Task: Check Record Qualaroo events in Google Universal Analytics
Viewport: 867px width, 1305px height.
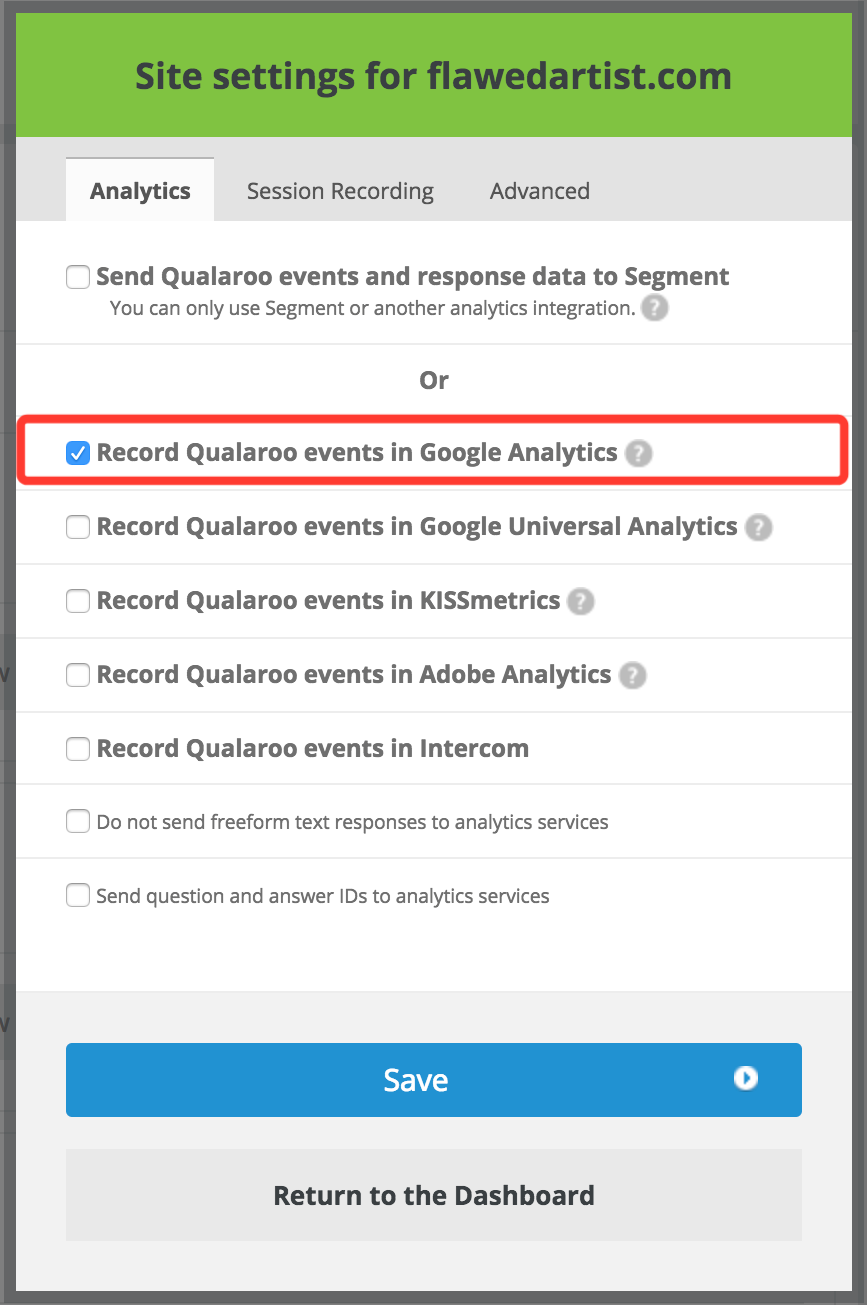Action: click(77, 527)
